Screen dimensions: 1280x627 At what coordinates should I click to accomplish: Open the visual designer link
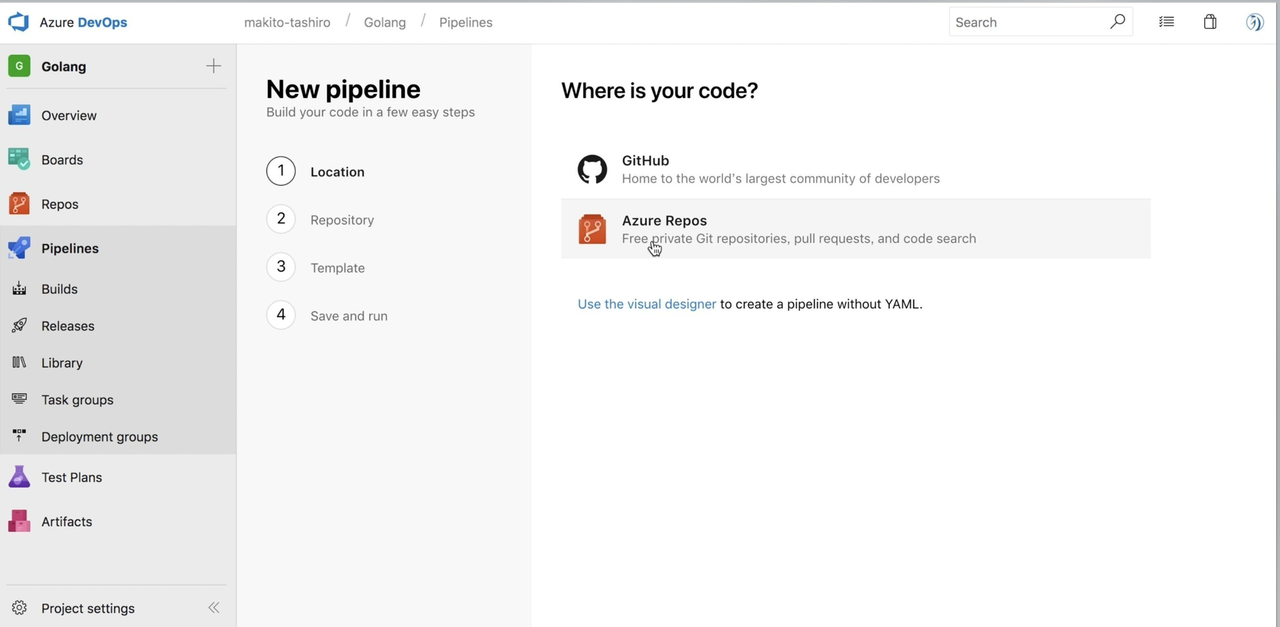pos(645,303)
